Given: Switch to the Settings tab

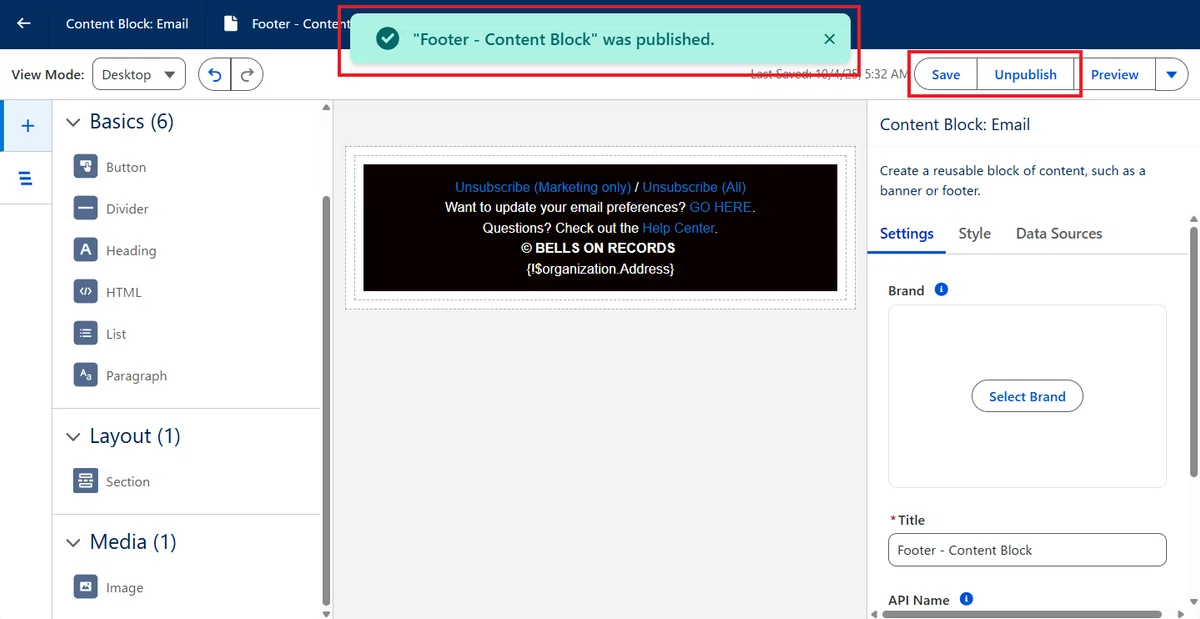Looking at the screenshot, I should pos(907,233).
